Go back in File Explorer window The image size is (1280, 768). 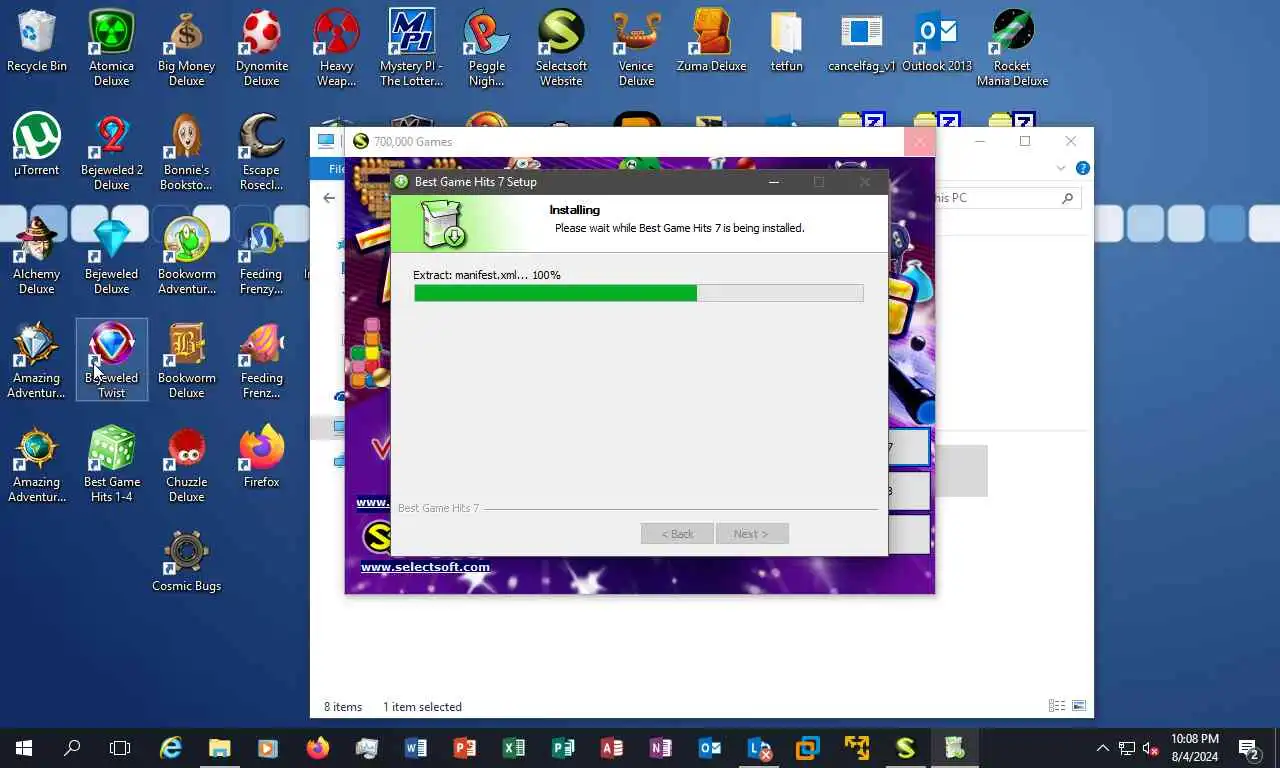[x=329, y=198]
